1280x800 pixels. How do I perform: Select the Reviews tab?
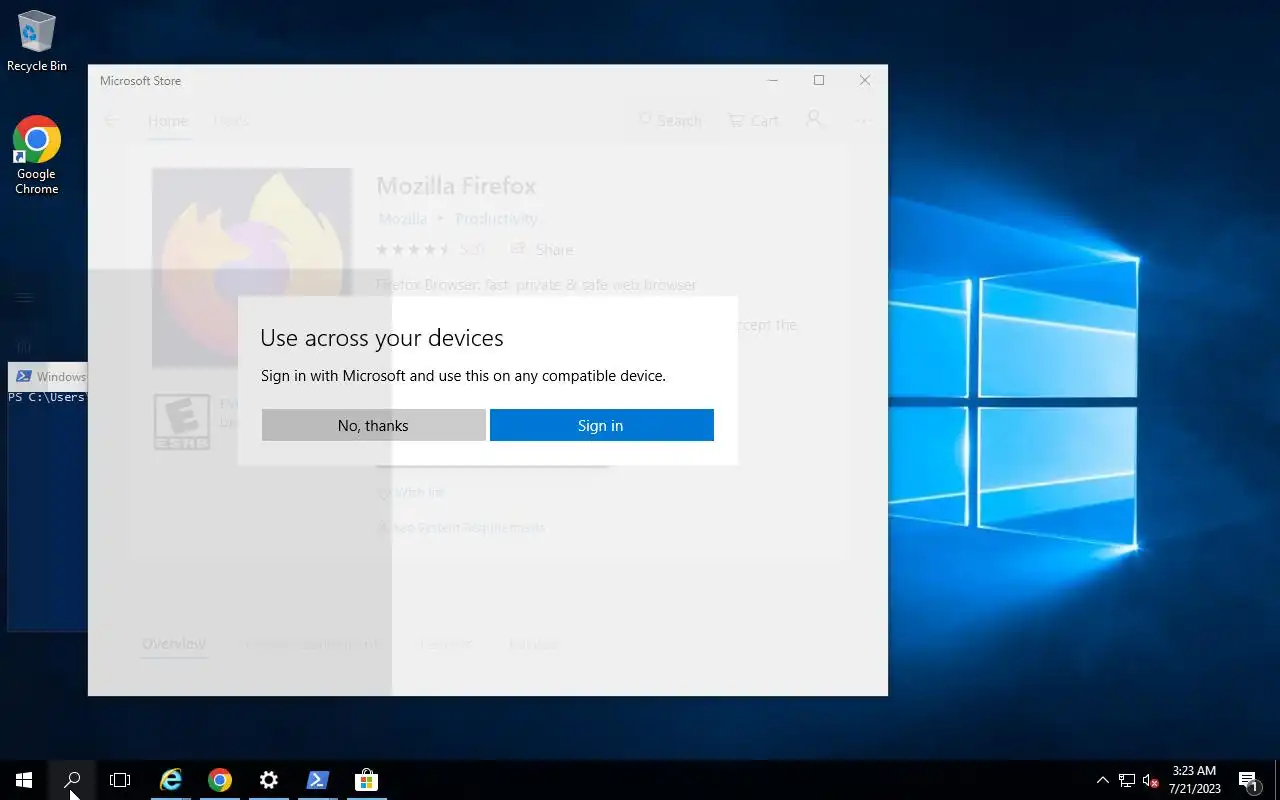[x=446, y=643]
